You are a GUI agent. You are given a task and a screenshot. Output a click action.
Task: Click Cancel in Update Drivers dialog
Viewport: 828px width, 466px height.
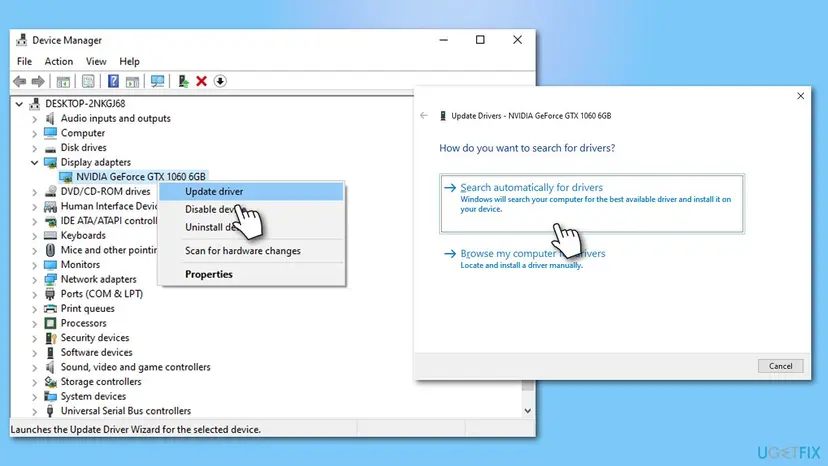tap(780, 366)
